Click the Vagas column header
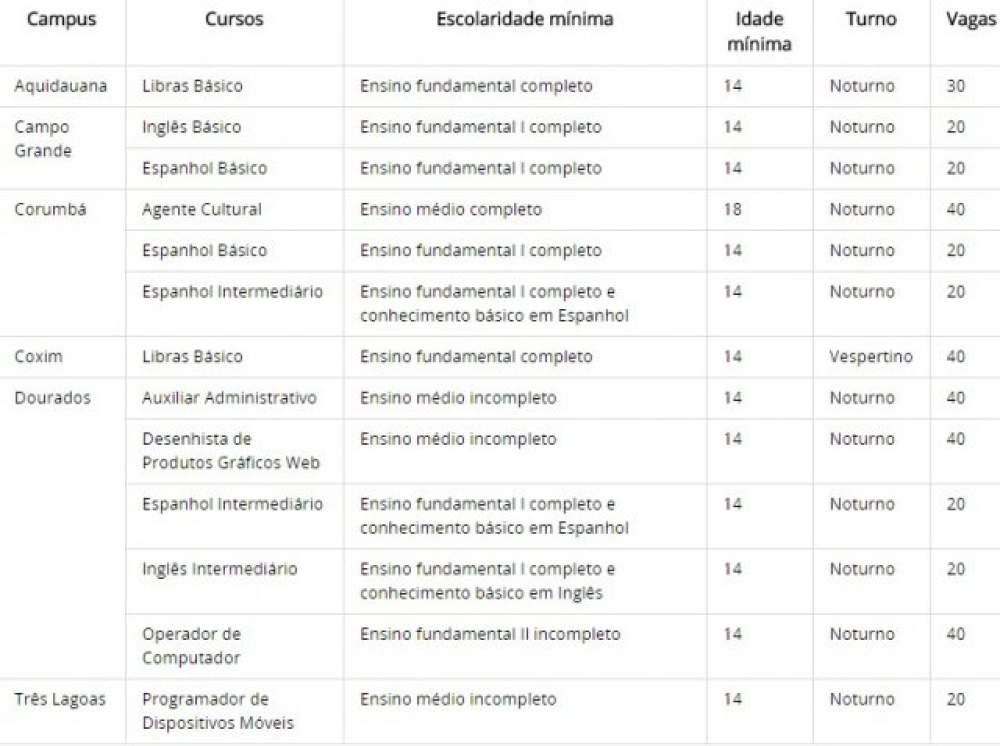 [971, 19]
